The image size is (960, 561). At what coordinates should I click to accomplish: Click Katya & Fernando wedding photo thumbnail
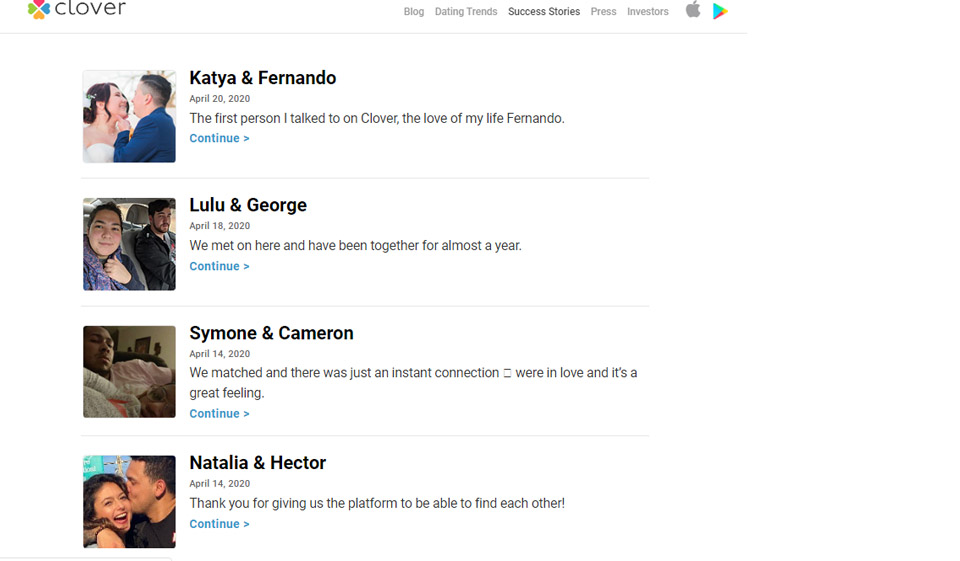(x=129, y=116)
